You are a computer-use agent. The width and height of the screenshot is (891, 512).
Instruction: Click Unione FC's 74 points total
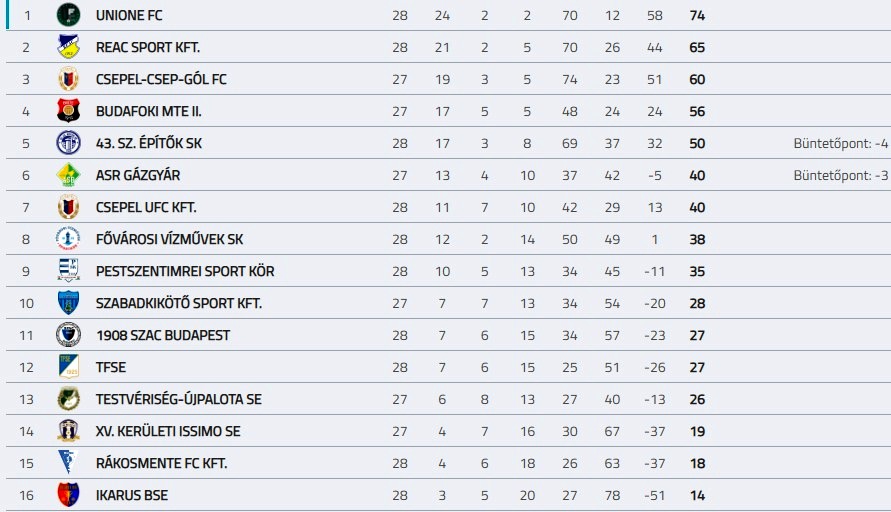(x=697, y=16)
